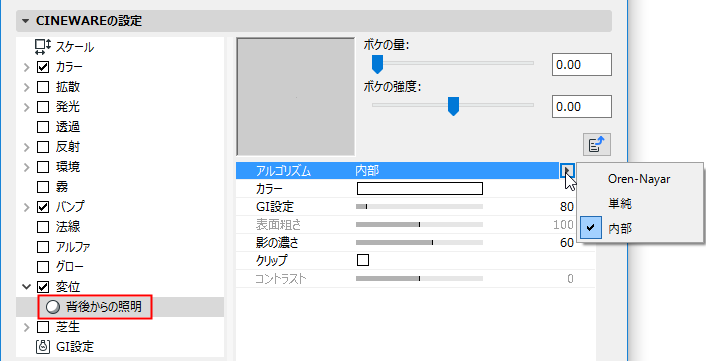
Task: Expand the 環境 channel tree arrow
Action: 27,167
